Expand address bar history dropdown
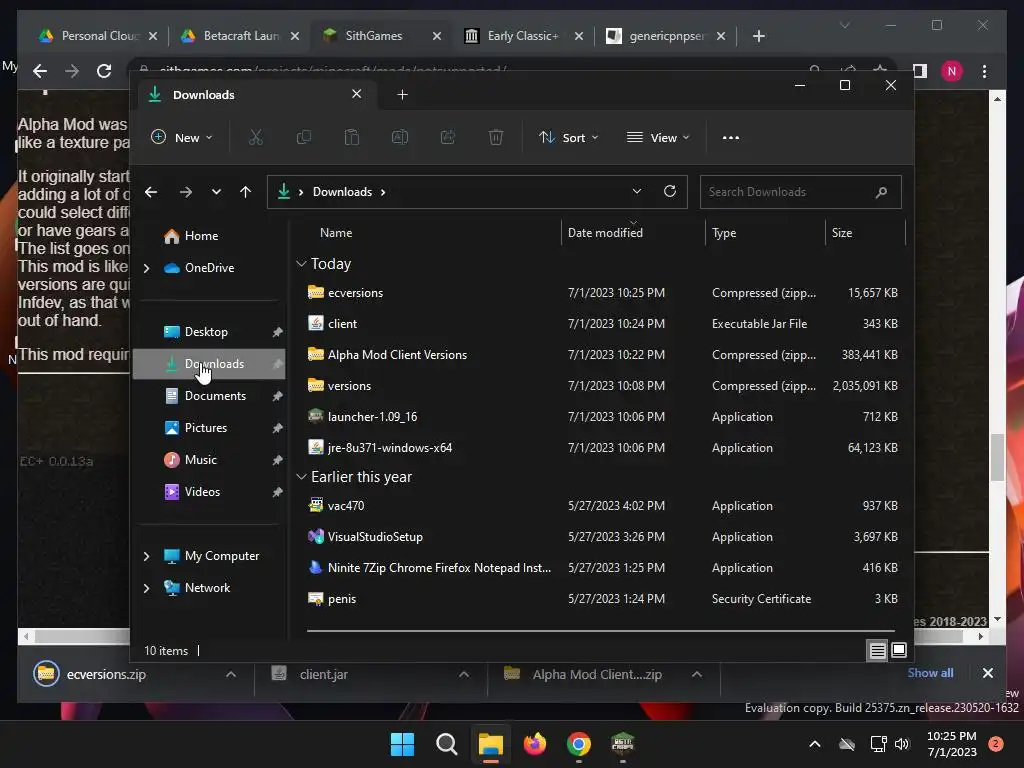 pyautogui.click(x=637, y=191)
